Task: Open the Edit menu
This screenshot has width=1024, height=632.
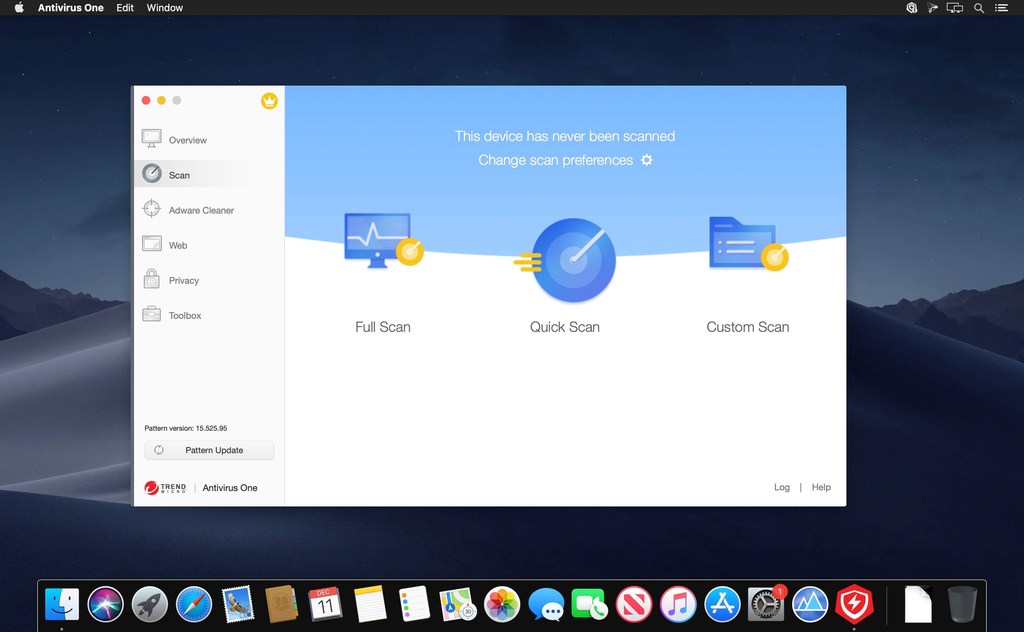Action: 124,7
